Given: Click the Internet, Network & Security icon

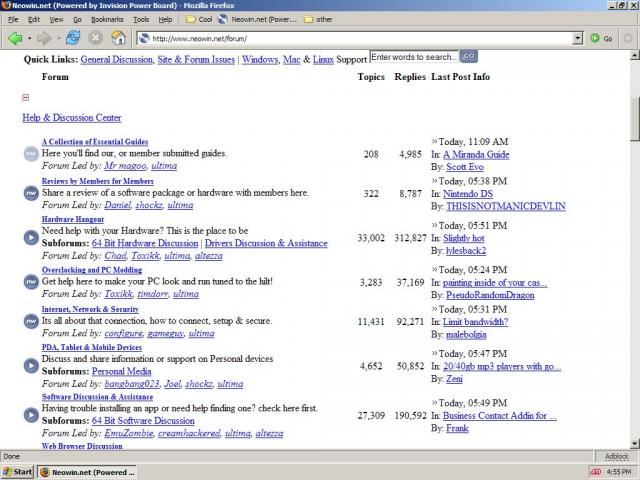Looking at the screenshot, I should click(31, 321).
